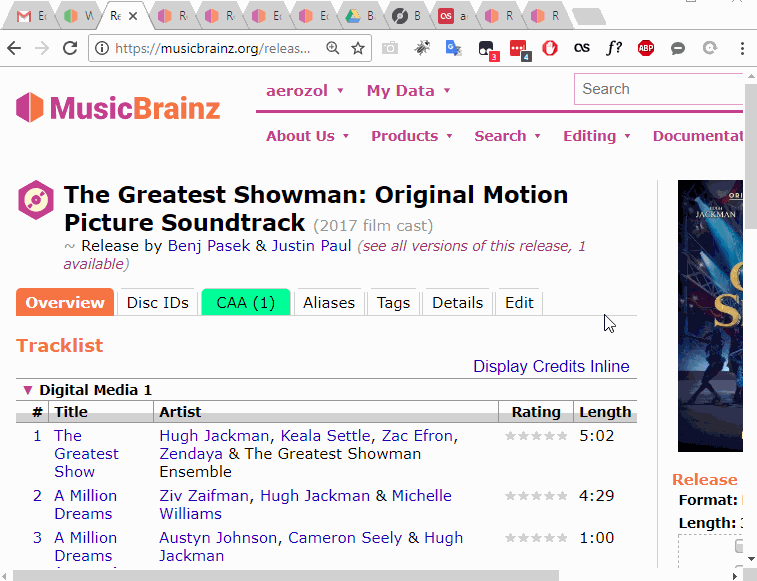Open the red hand blocker extension

click(549, 48)
